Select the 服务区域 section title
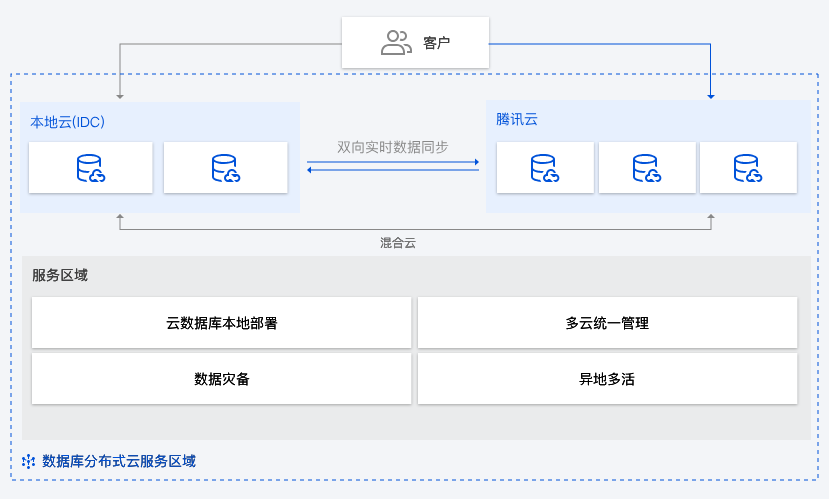Viewport: 829px width, 499px height. point(60,275)
